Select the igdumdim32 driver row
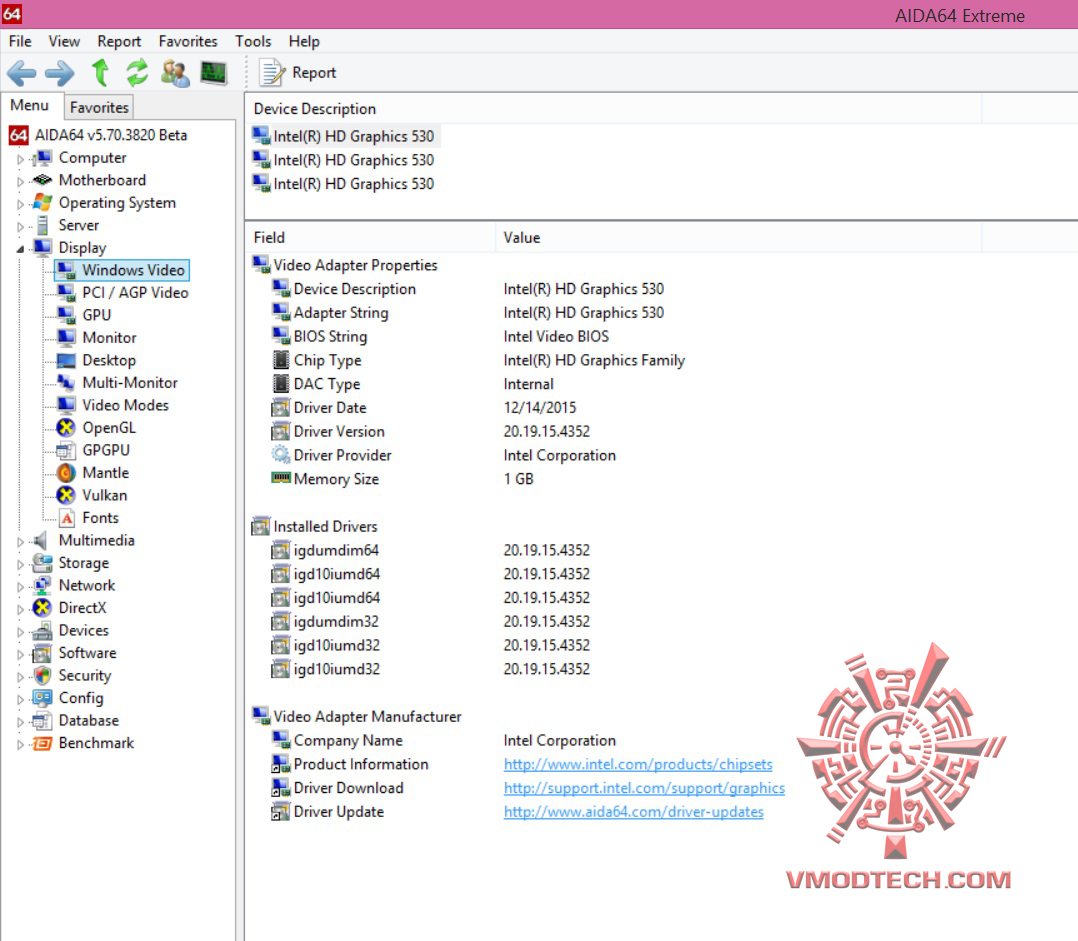 430,621
